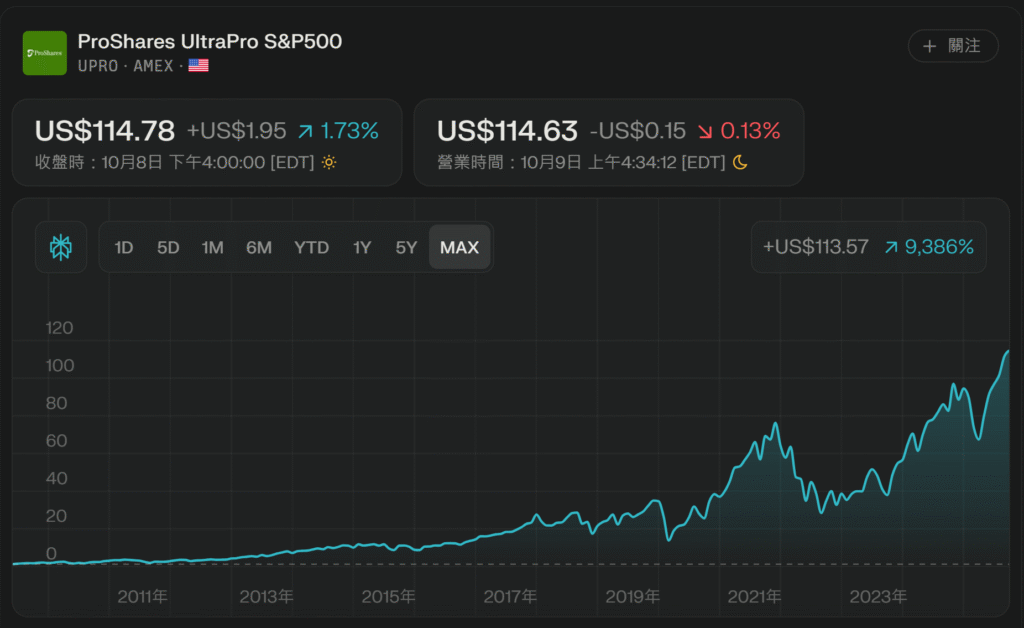The image size is (1024, 628).
Task: Choose the 6M time range
Action: [259, 247]
